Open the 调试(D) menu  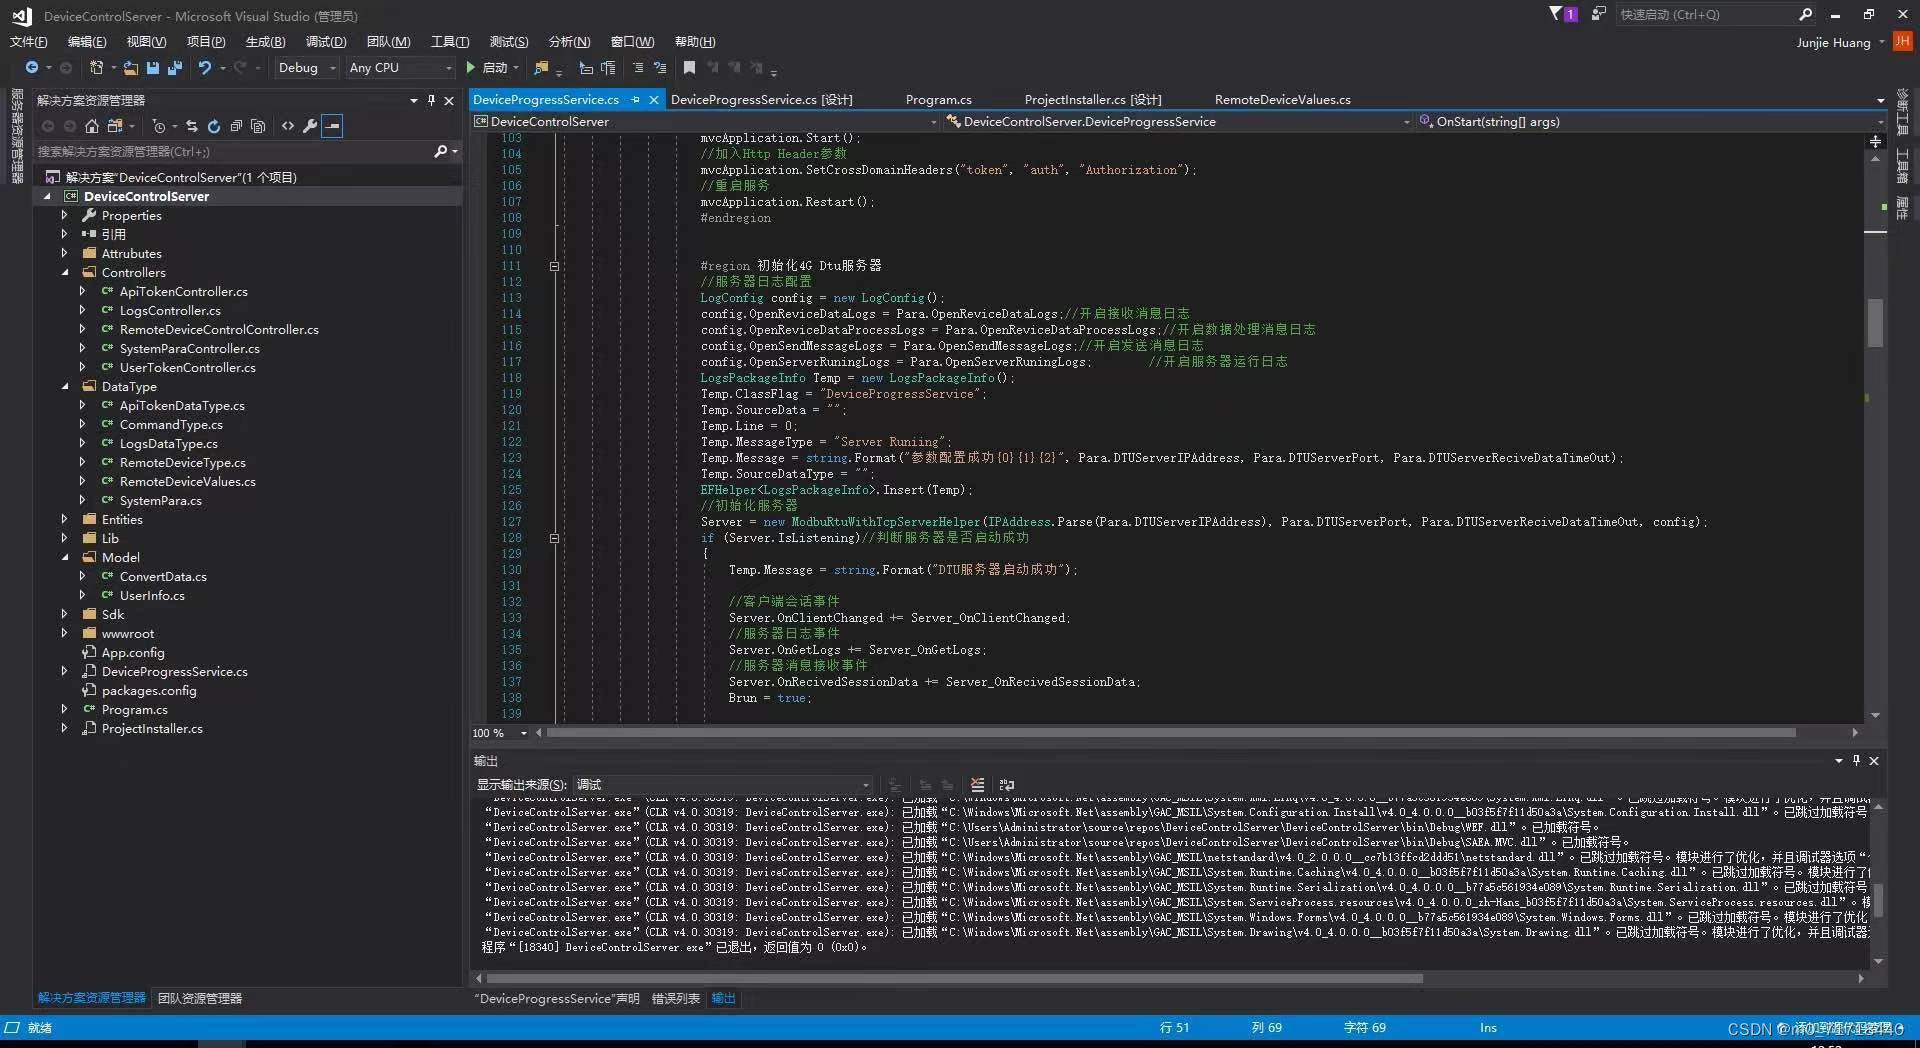click(x=325, y=42)
